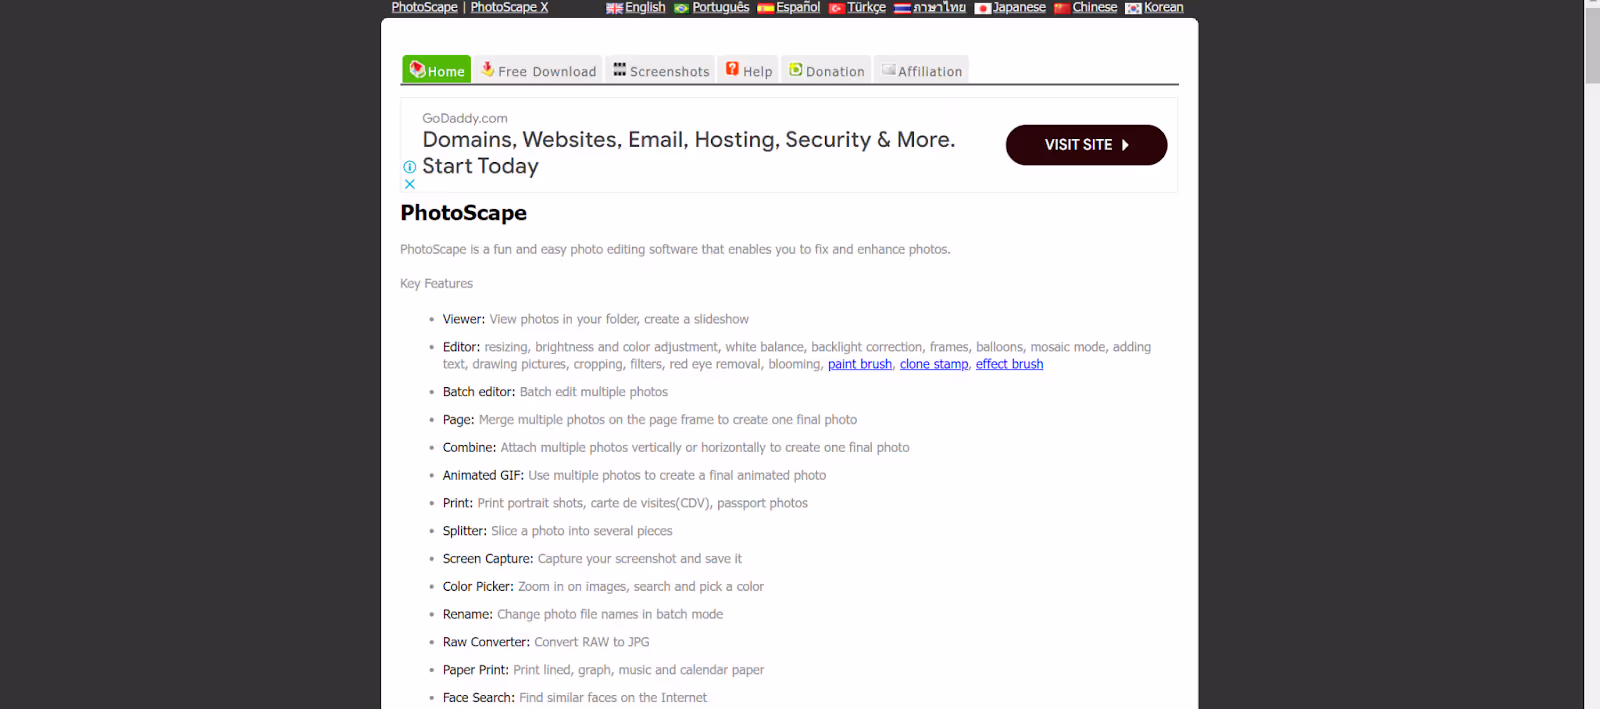Close the GoDaddy ad with X
This screenshot has height=709, width=1600.
point(409,184)
